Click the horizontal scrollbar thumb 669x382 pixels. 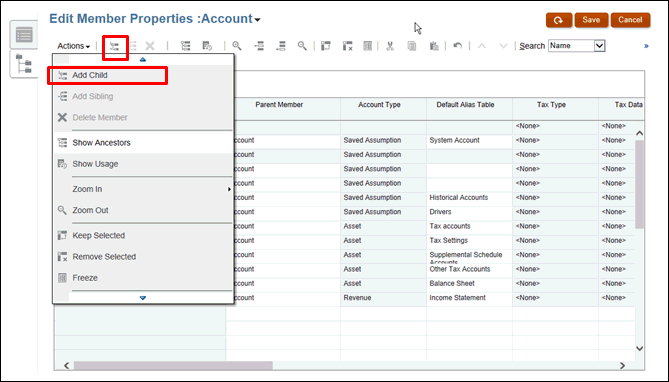(173, 366)
